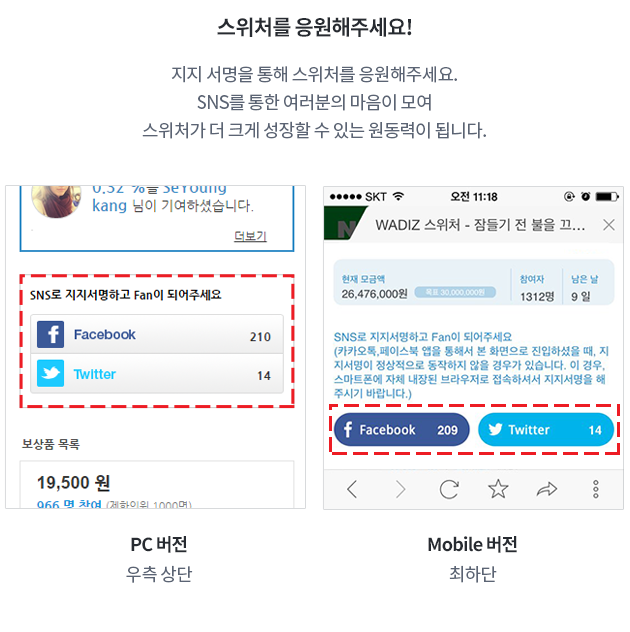The height and width of the screenshot is (632, 630).
Task: Tap the share arrow icon
Action: (x=547, y=489)
